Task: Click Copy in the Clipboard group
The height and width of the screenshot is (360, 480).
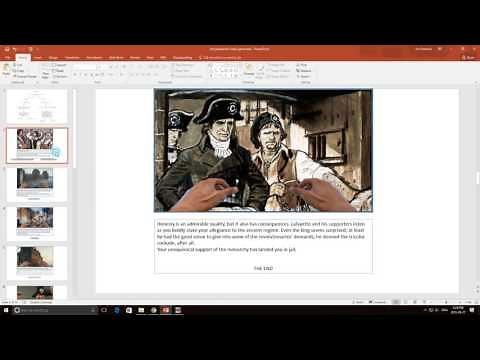Action: click(x=18, y=71)
